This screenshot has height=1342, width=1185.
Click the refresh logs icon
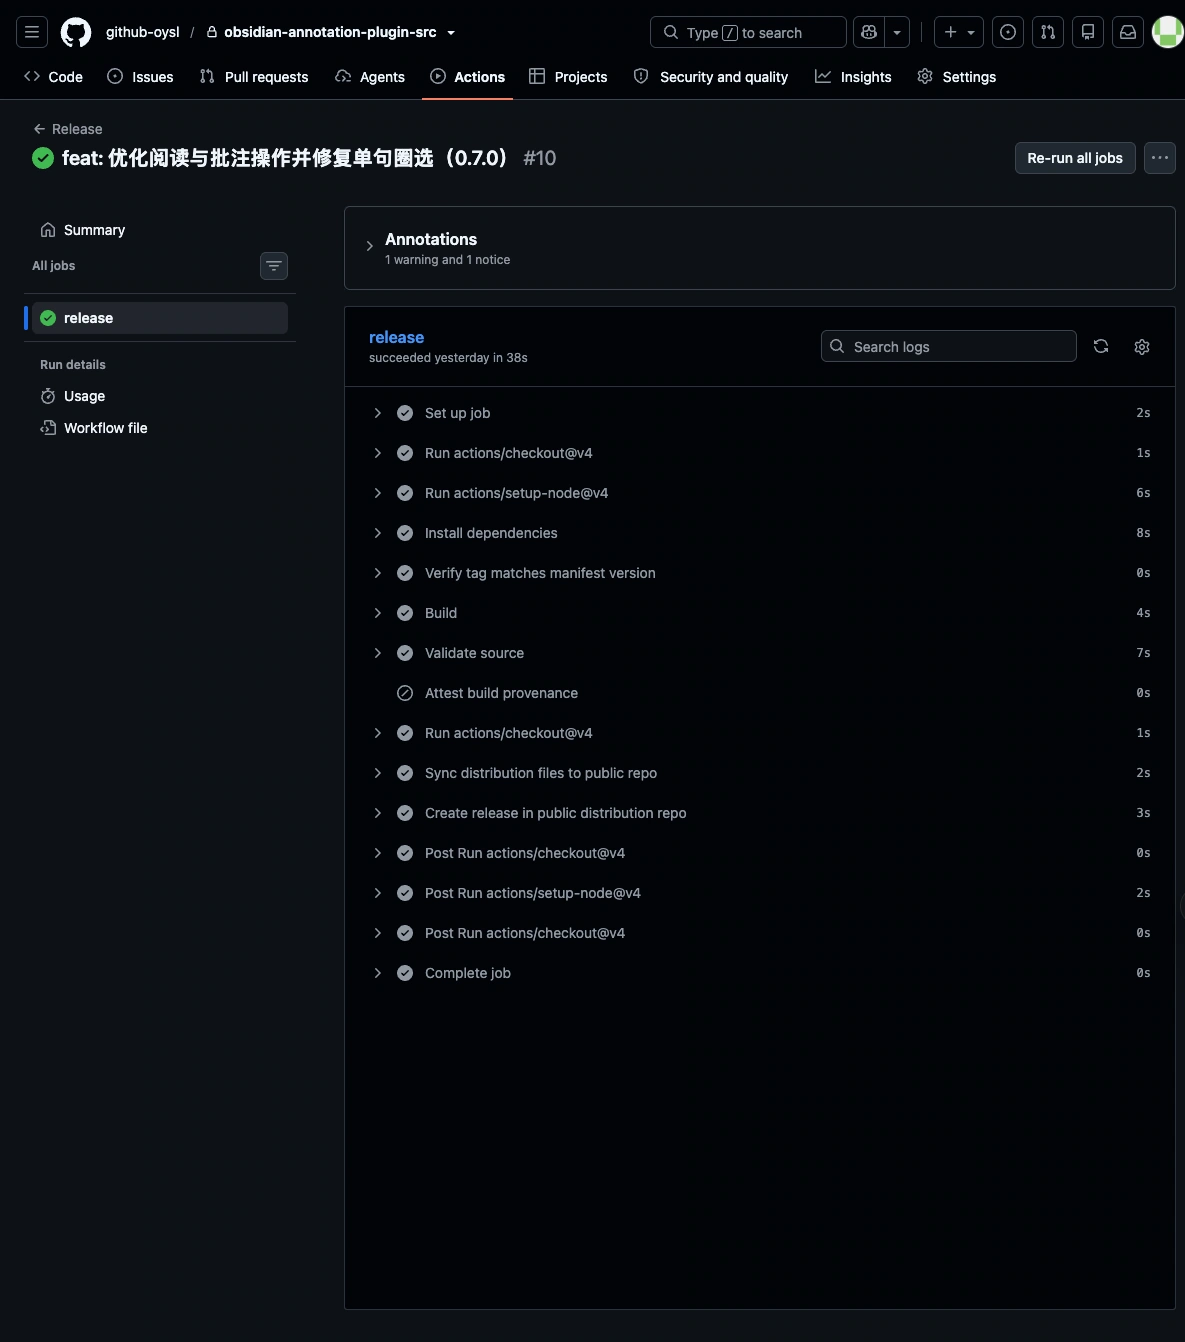tap(1101, 346)
